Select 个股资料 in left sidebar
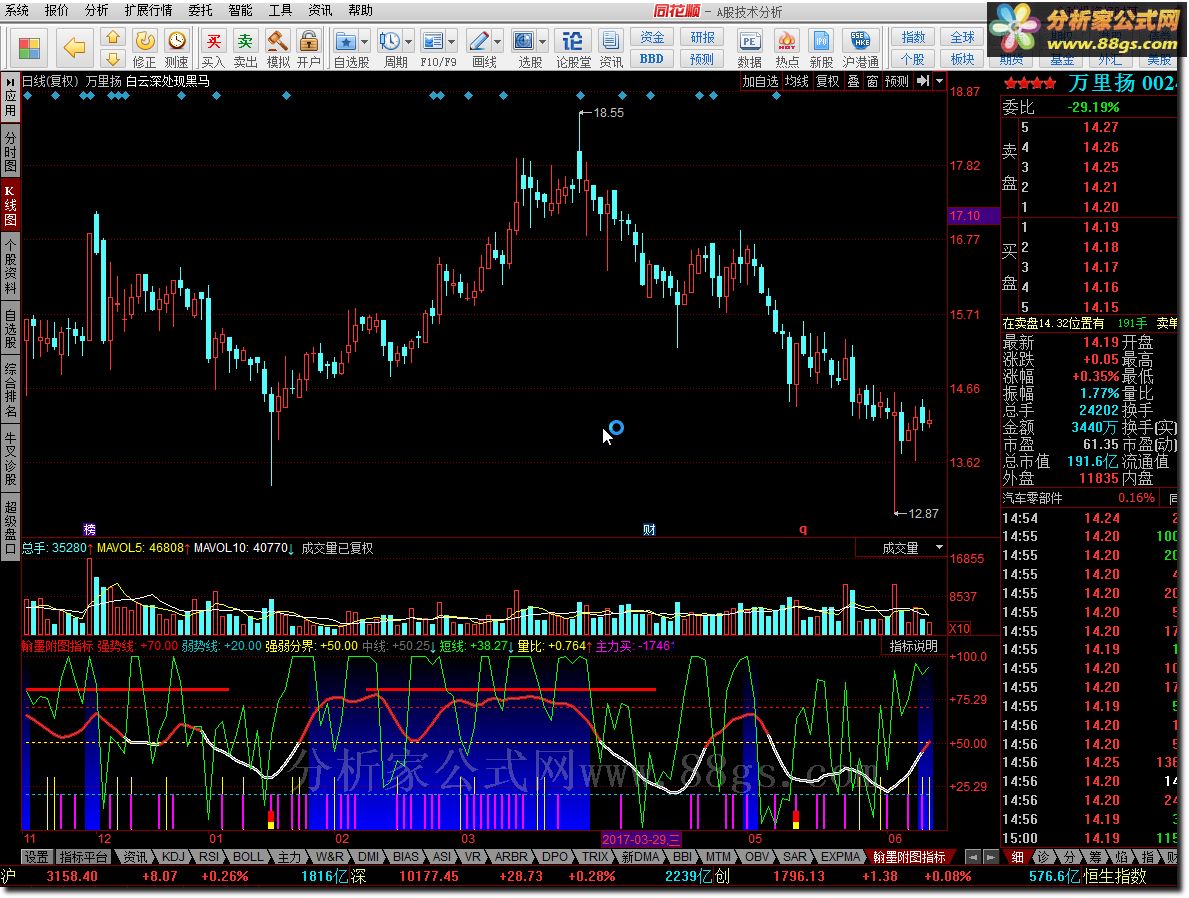This screenshot has width=1189, height=898. click(x=10, y=265)
